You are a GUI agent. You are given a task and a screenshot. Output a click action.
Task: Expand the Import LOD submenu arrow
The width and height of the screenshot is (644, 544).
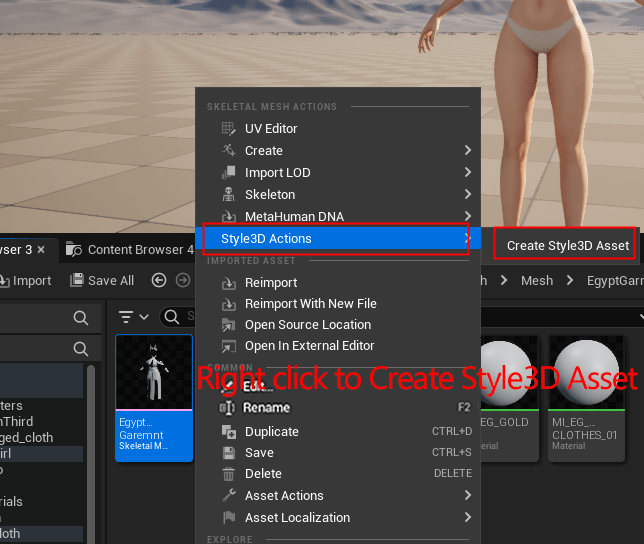pyautogui.click(x=467, y=172)
